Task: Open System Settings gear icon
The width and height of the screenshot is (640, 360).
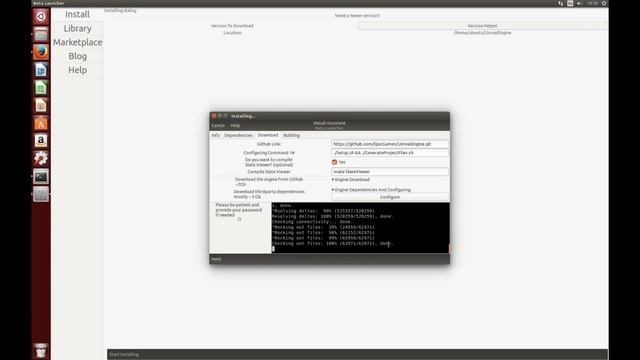Action: 41,158
